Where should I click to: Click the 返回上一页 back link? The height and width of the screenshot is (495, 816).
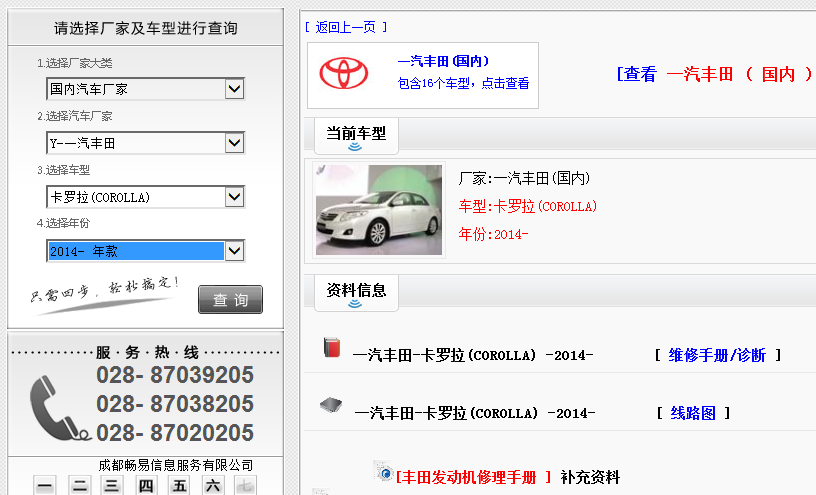click(346, 27)
